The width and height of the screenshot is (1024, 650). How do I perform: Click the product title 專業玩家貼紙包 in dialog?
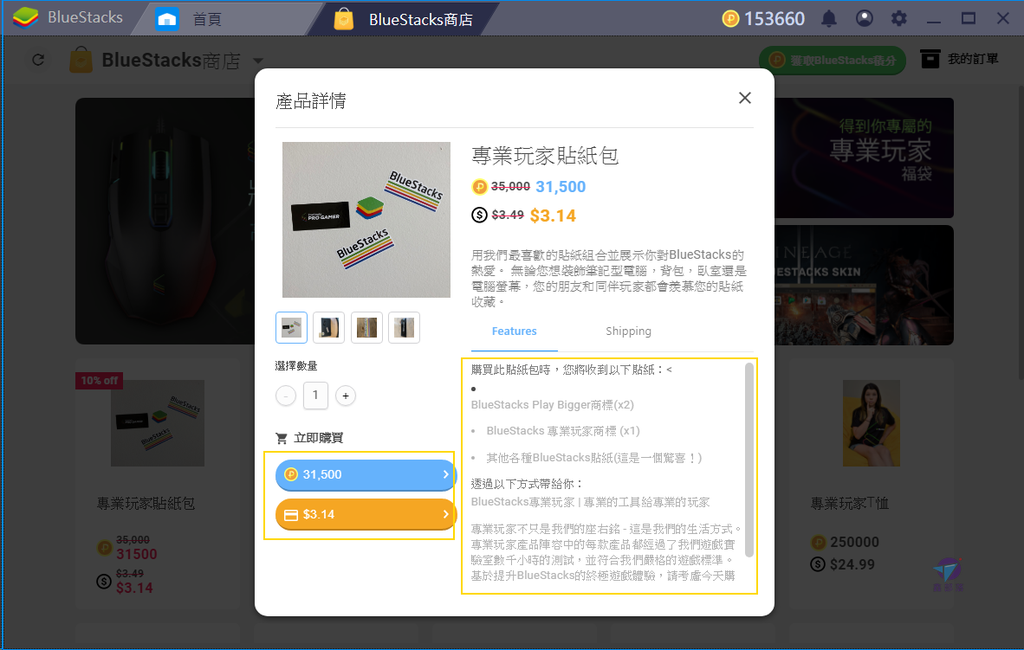tap(545, 155)
